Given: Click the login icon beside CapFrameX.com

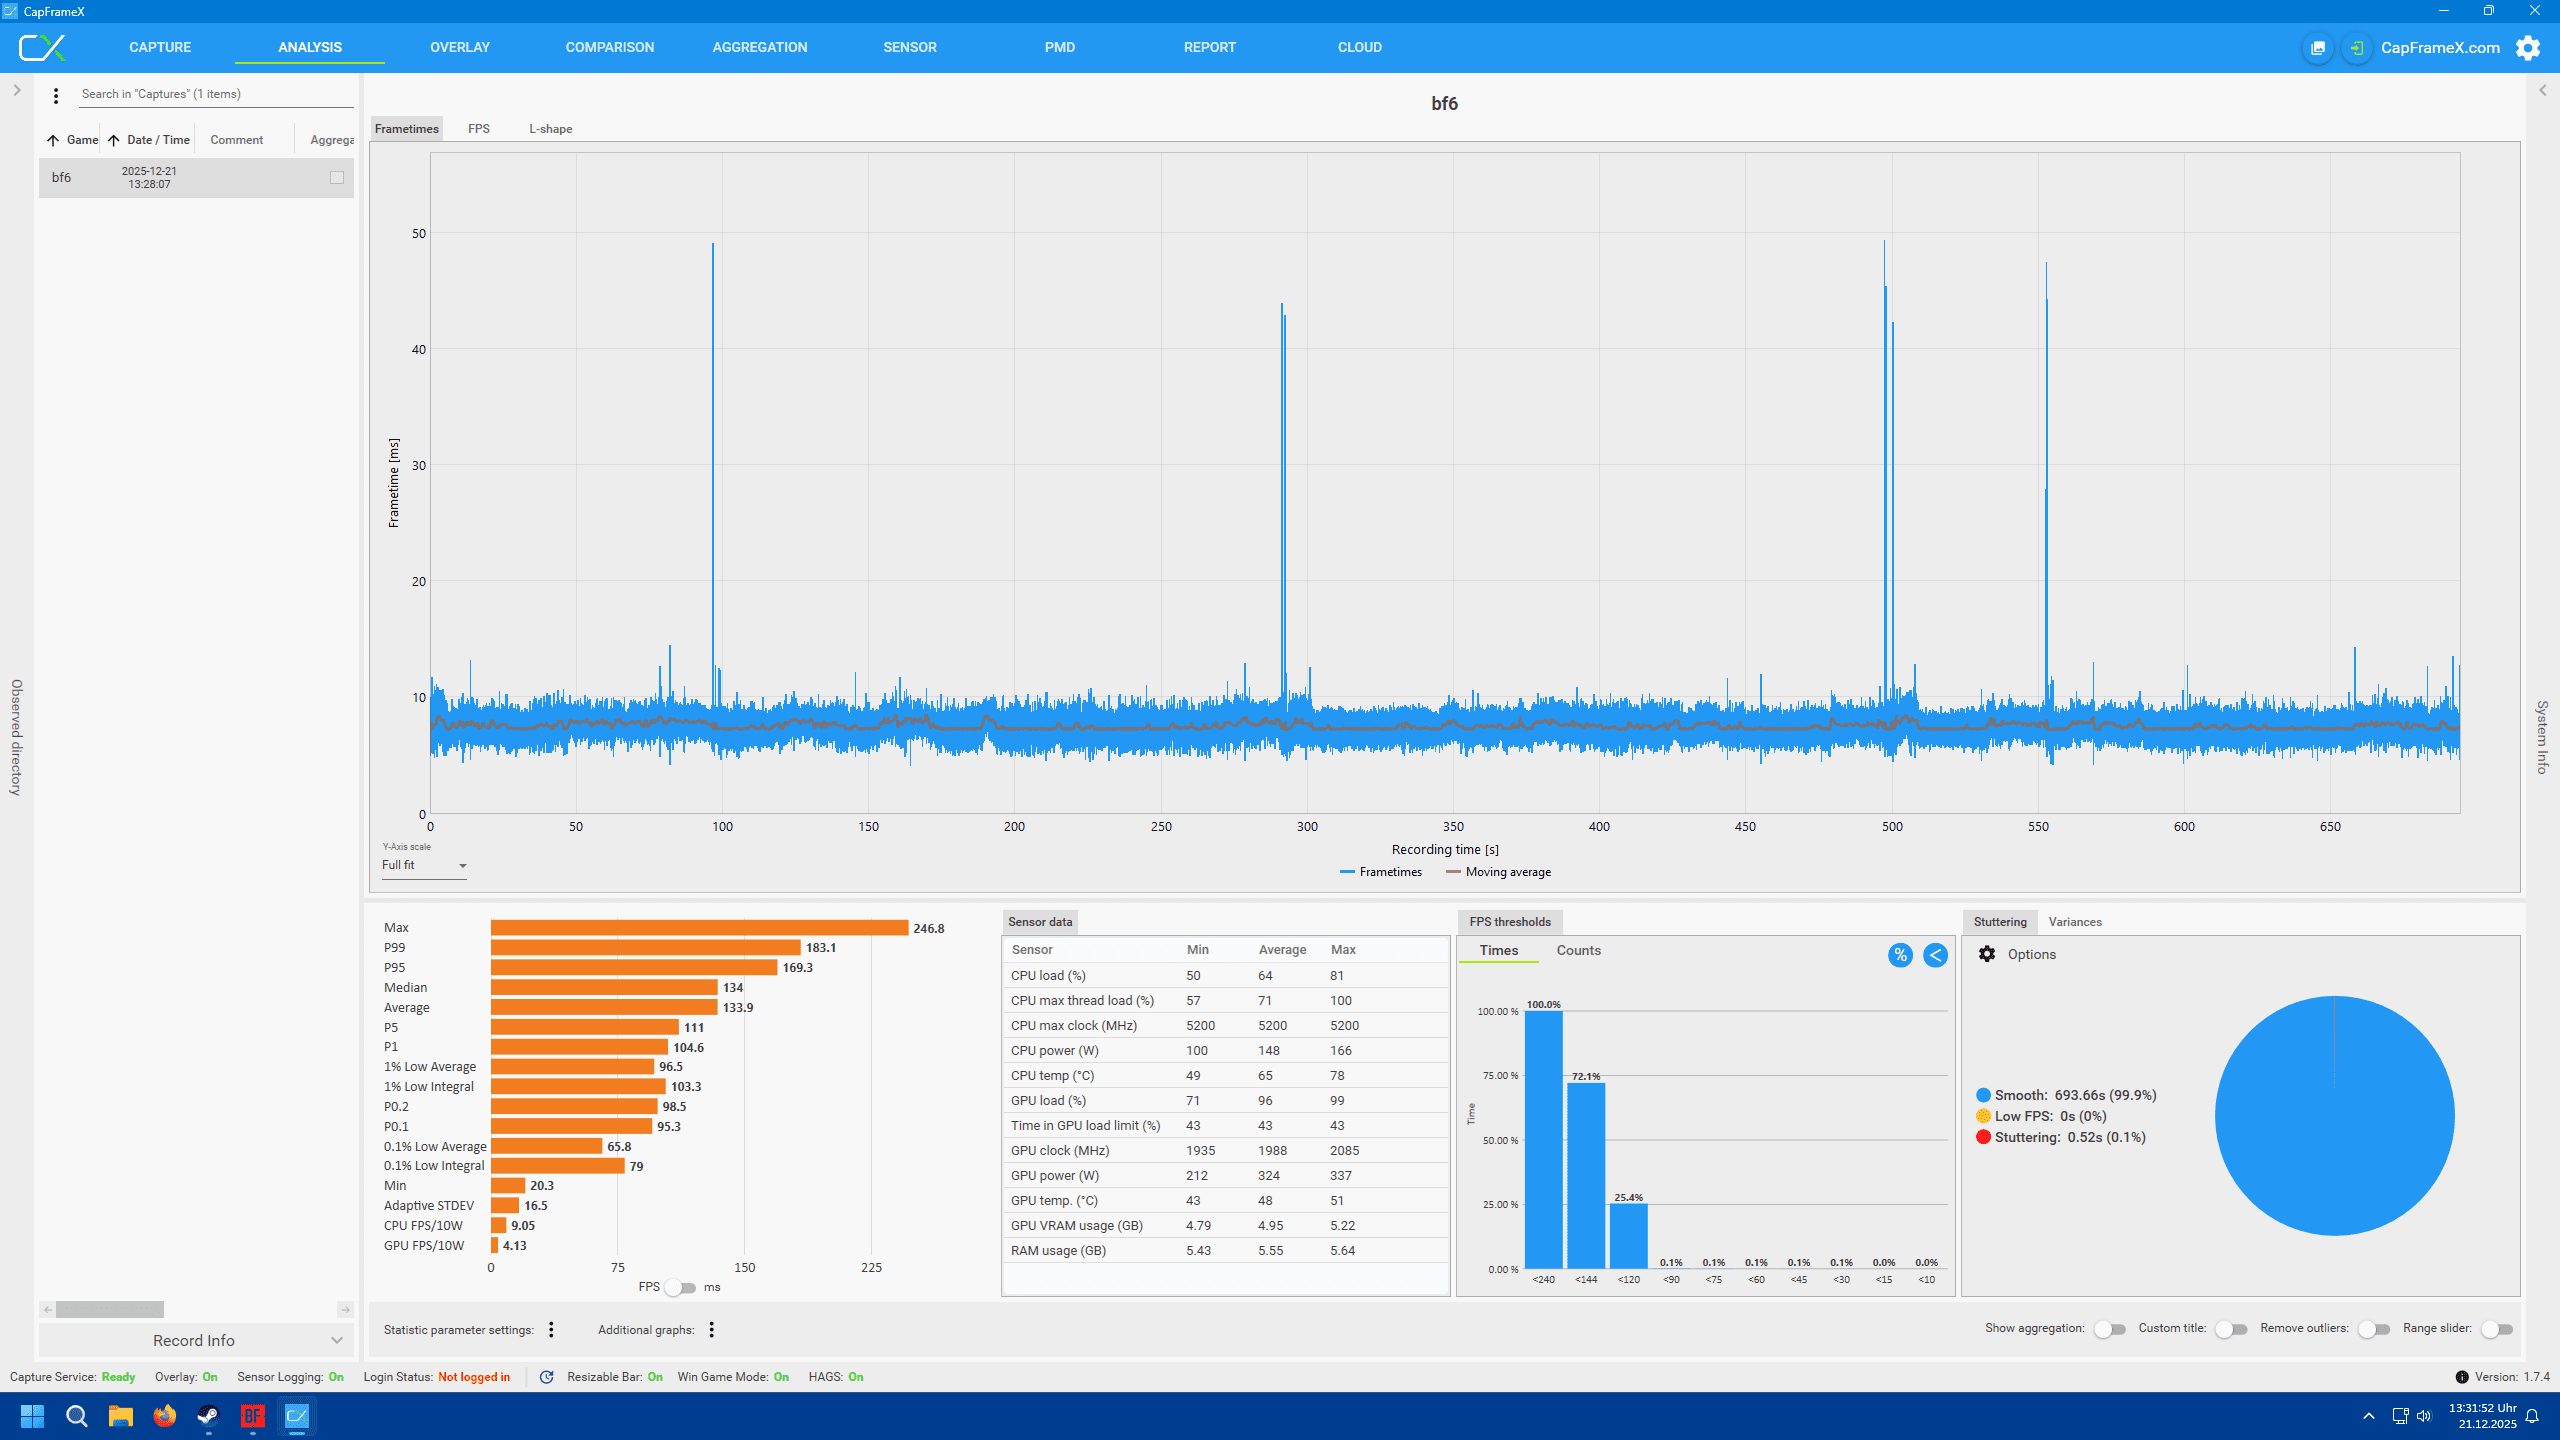Looking at the screenshot, I should [2357, 48].
